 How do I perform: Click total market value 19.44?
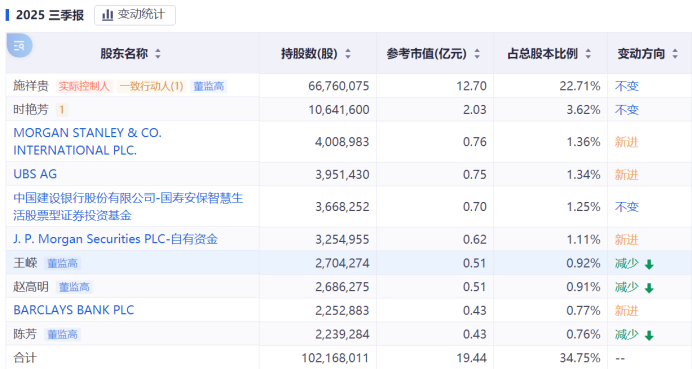click(x=471, y=358)
